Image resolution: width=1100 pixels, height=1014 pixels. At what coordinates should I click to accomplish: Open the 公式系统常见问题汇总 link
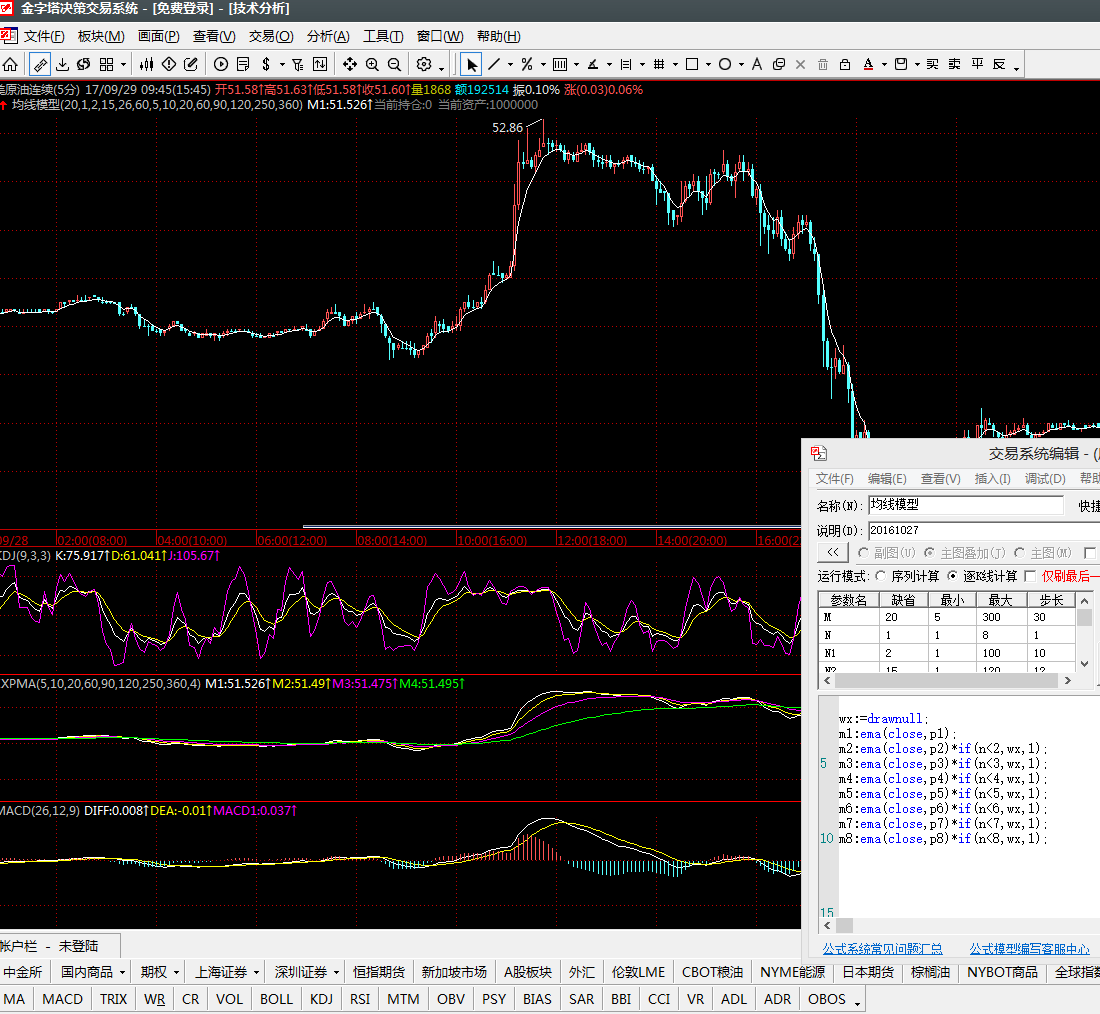tap(883, 949)
